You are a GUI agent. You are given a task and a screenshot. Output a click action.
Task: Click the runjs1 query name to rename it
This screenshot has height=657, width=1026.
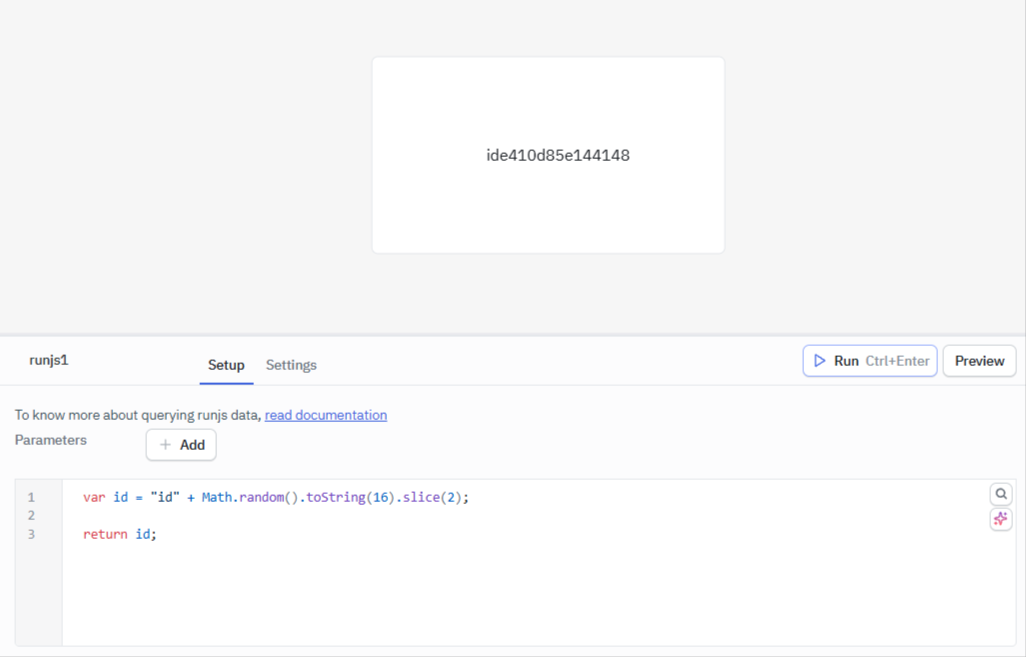(x=48, y=361)
